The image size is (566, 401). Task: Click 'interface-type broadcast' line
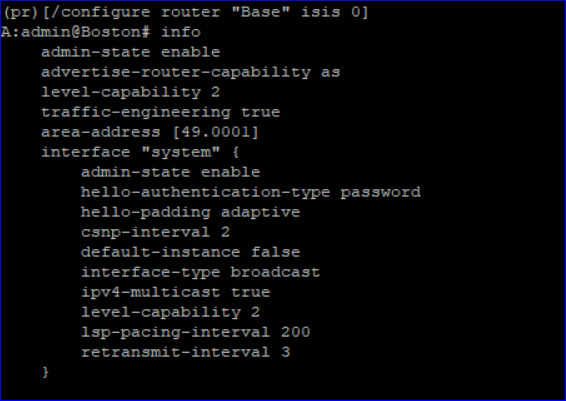pyautogui.click(x=200, y=272)
